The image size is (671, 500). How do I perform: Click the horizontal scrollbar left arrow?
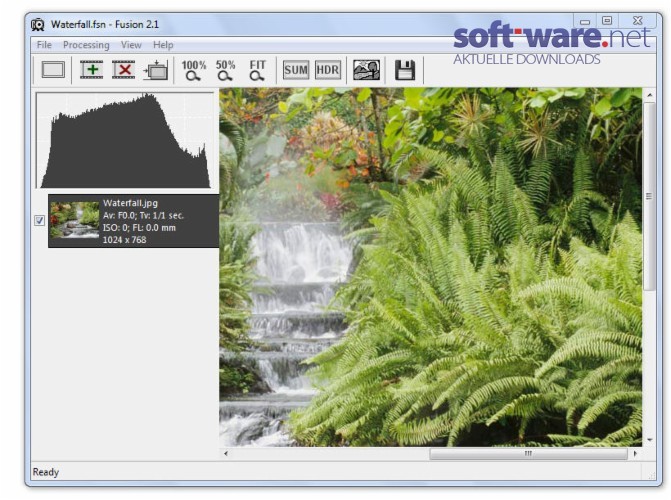tap(226, 453)
